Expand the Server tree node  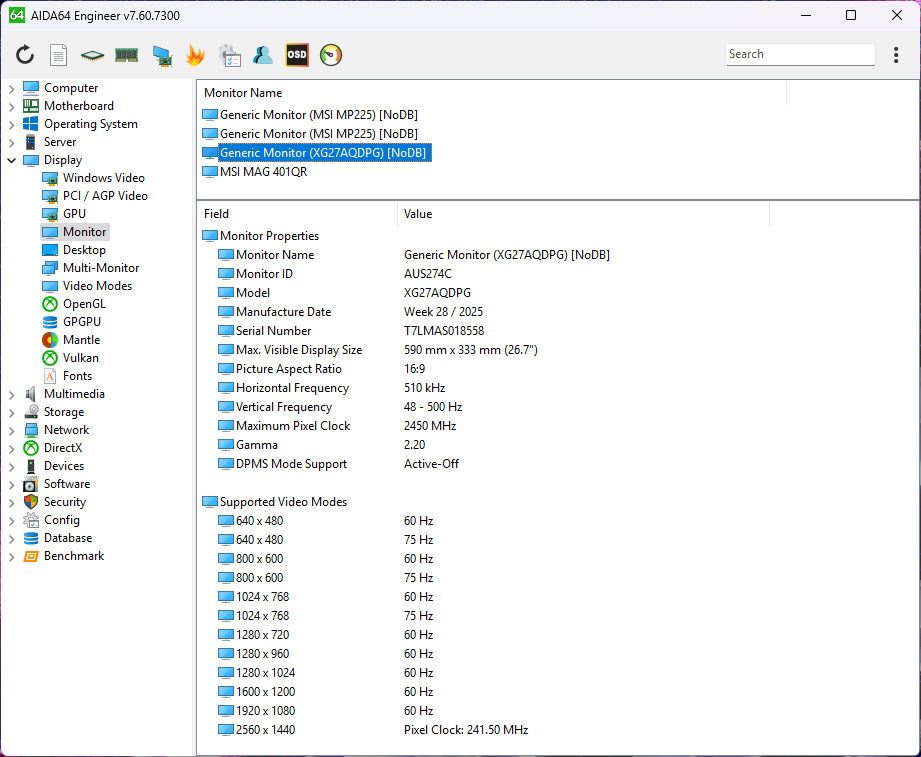[11, 142]
